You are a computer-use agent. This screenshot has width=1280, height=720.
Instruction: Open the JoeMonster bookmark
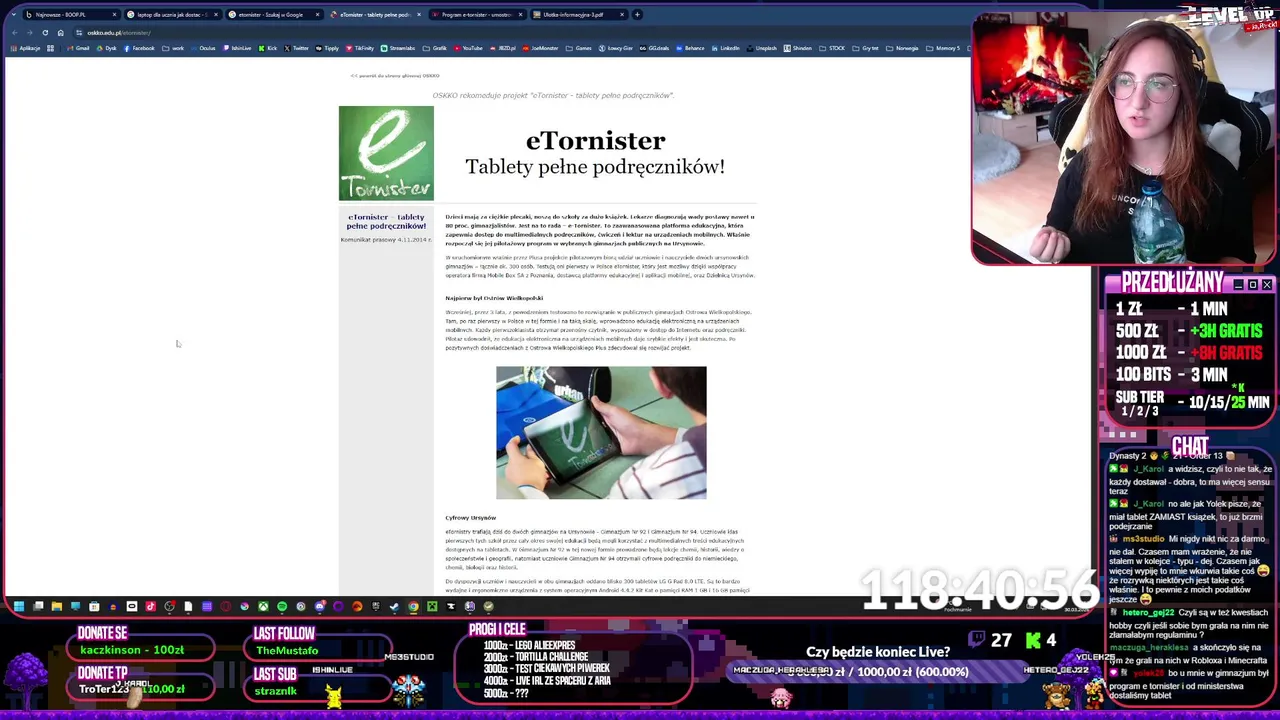click(540, 48)
